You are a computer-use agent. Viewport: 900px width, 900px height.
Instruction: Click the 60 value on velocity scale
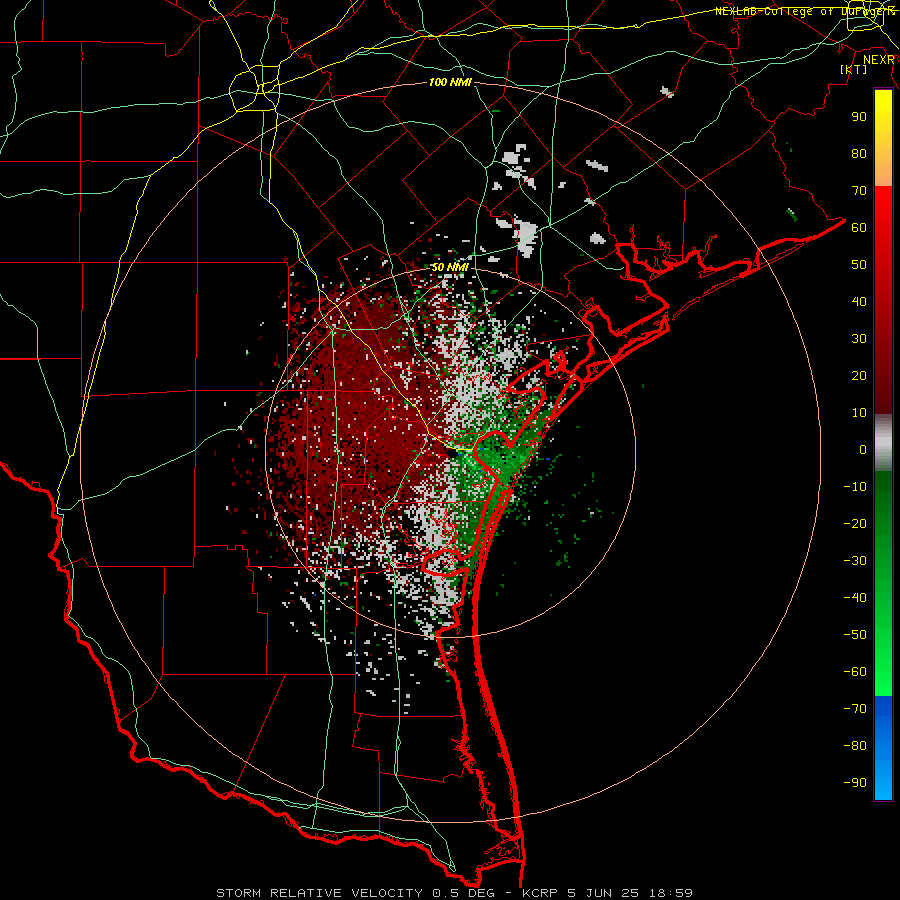coord(859,227)
